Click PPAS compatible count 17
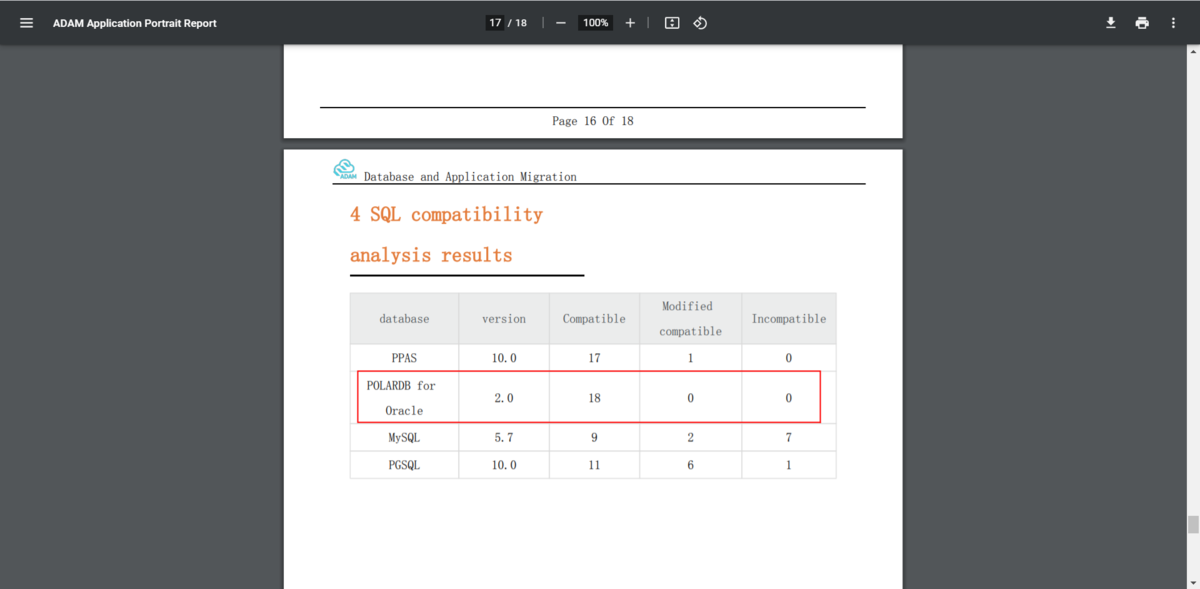This screenshot has height=589, width=1200. 594,358
